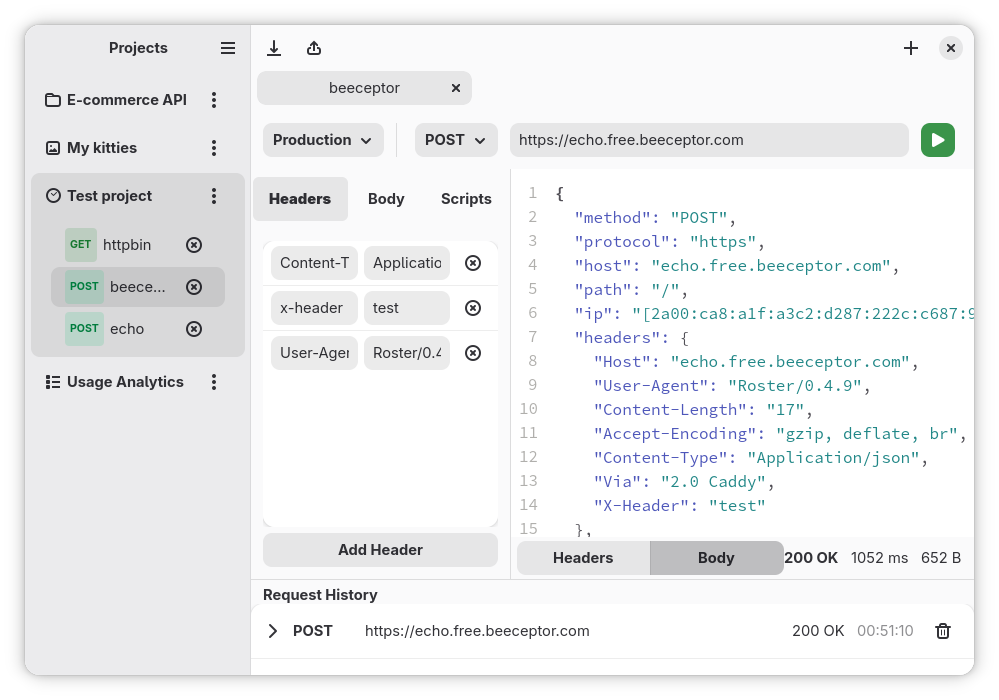Viewport: 999px width, 700px height.
Task: Open Test project options menu
Action: (214, 196)
